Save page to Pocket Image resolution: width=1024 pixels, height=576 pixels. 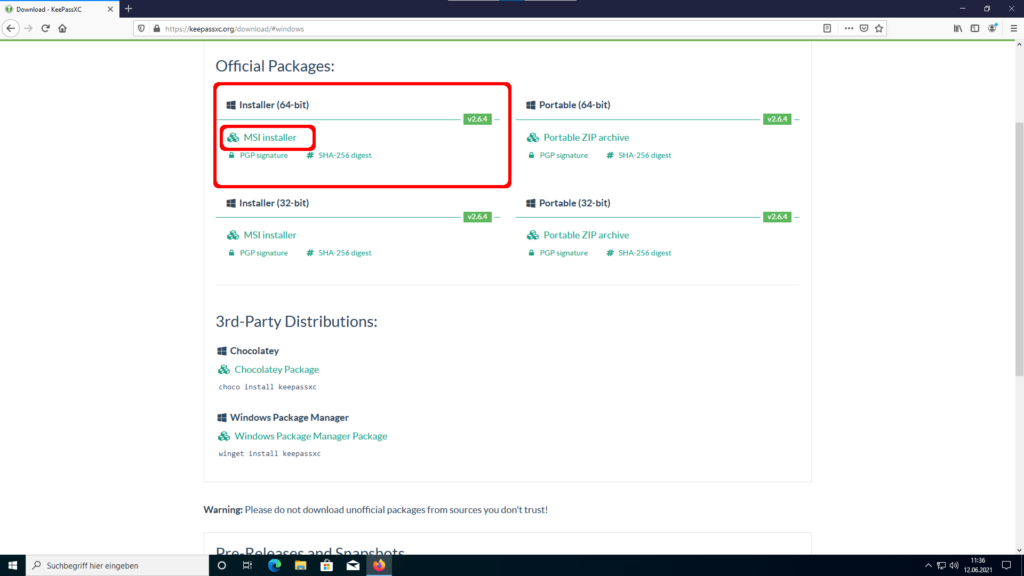click(x=864, y=29)
